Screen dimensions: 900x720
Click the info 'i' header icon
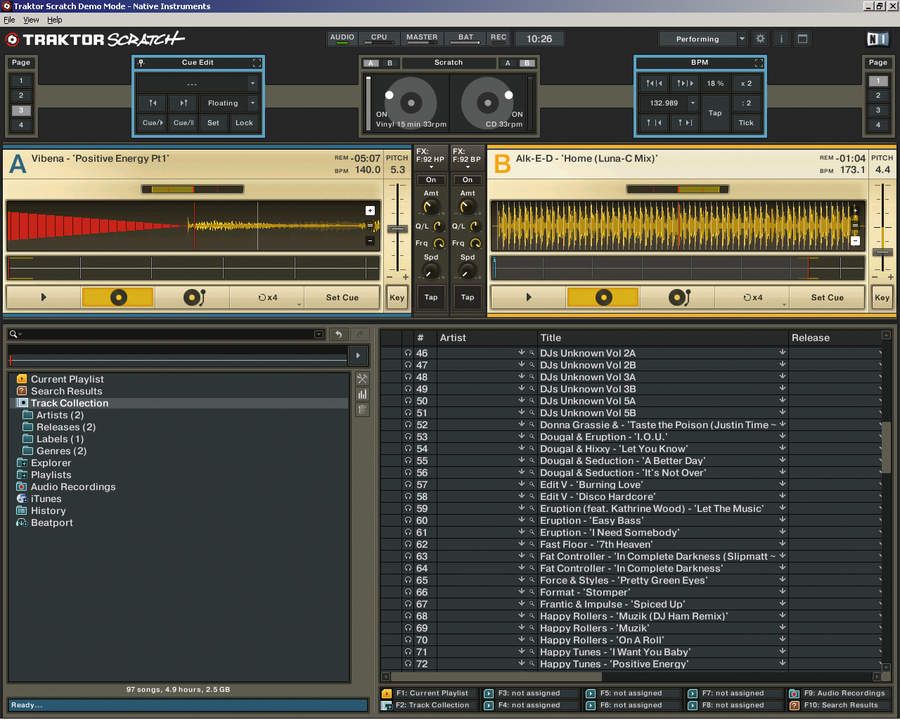point(781,38)
